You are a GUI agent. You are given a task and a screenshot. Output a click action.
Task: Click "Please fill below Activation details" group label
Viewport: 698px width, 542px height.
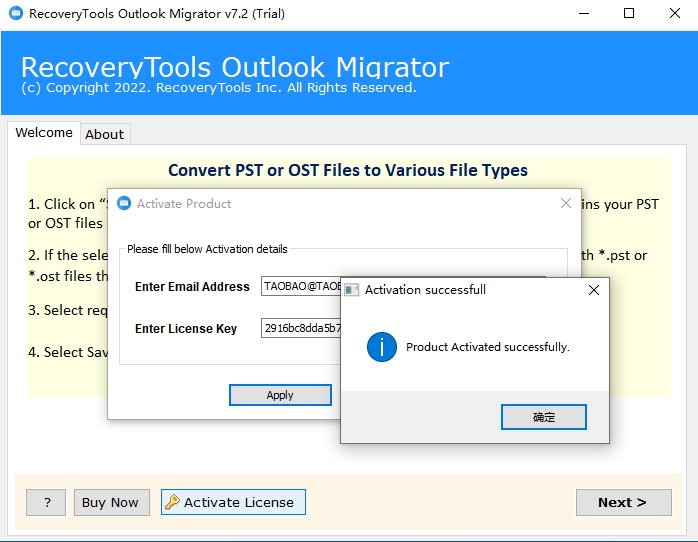point(207,249)
